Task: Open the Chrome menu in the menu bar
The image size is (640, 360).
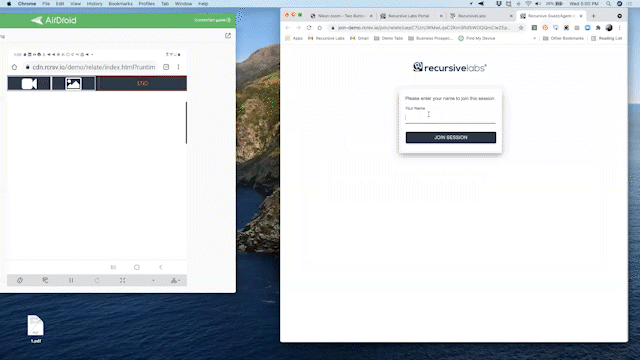Action: [x=27, y=4]
